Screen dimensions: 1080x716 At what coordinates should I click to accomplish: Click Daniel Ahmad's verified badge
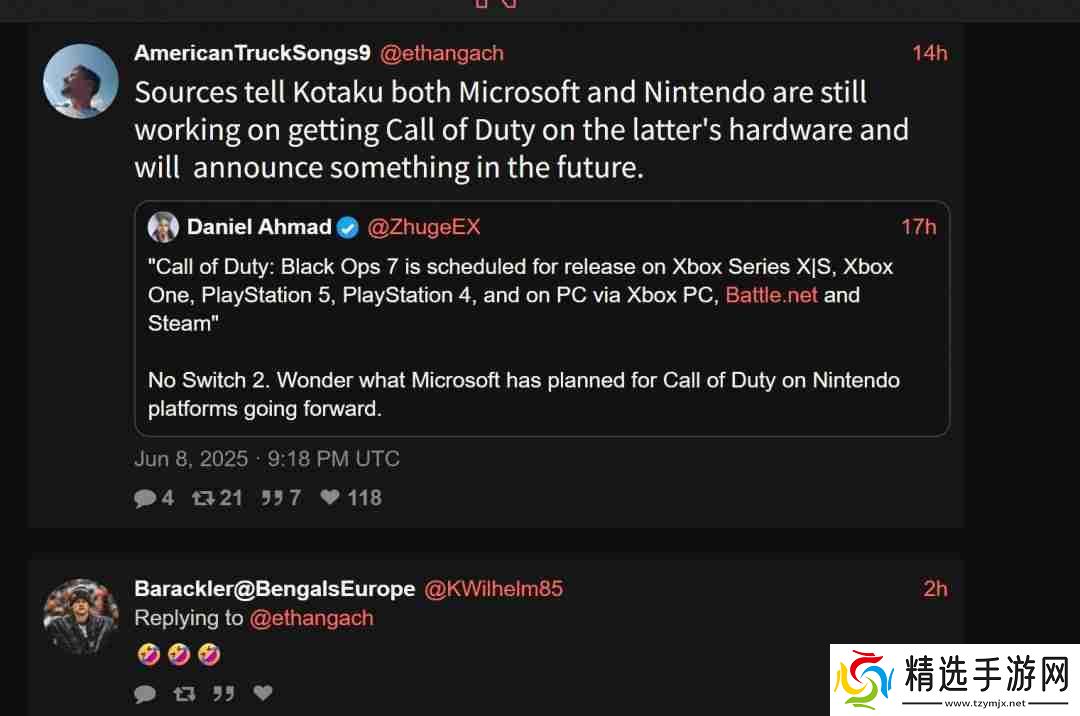click(x=347, y=227)
